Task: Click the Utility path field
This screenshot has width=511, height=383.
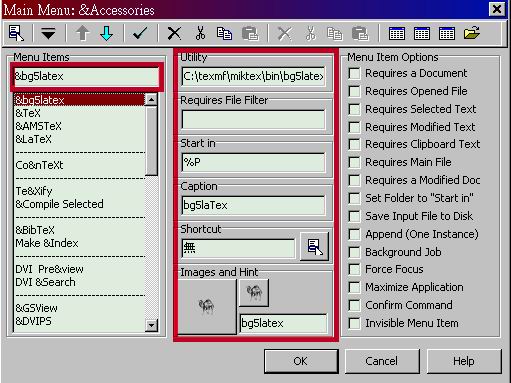Action: click(253, 77)
